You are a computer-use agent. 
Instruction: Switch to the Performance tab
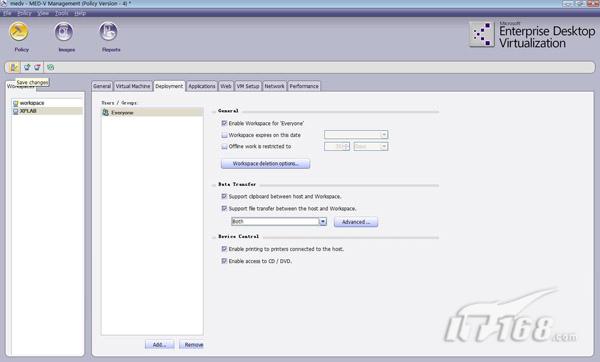click(304, 86)
